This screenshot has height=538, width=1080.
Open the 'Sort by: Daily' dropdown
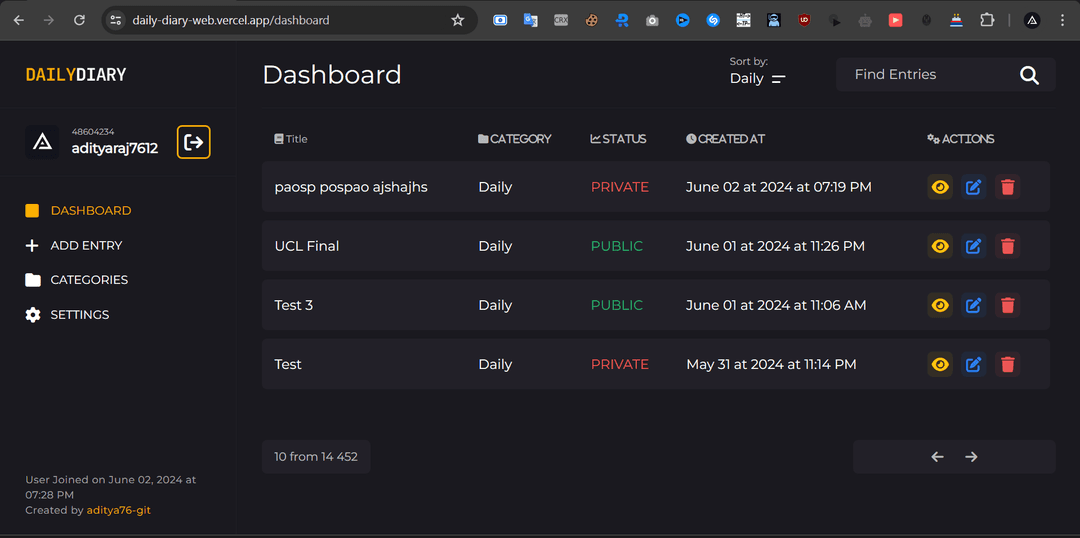click(758, 78)
